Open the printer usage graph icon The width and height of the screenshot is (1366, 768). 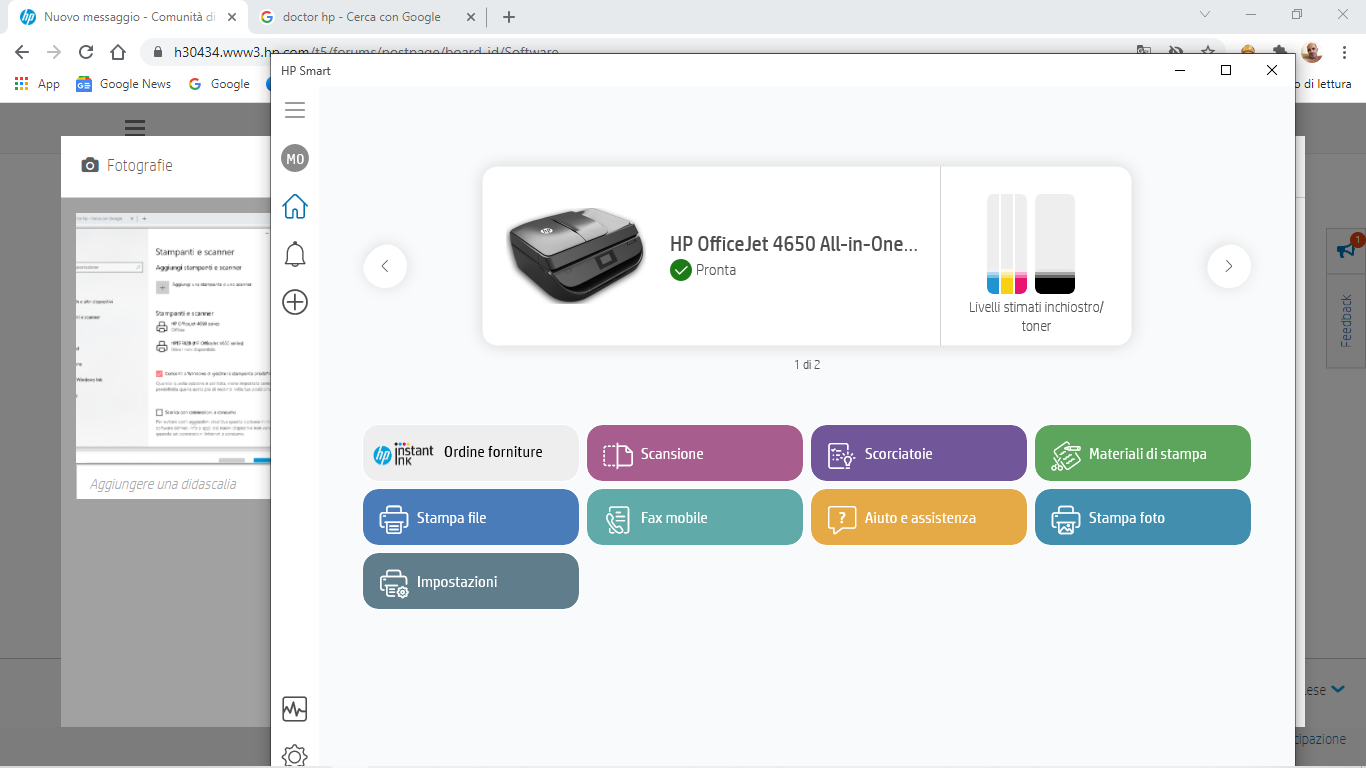pyautogui.click(x=294, y=709)
